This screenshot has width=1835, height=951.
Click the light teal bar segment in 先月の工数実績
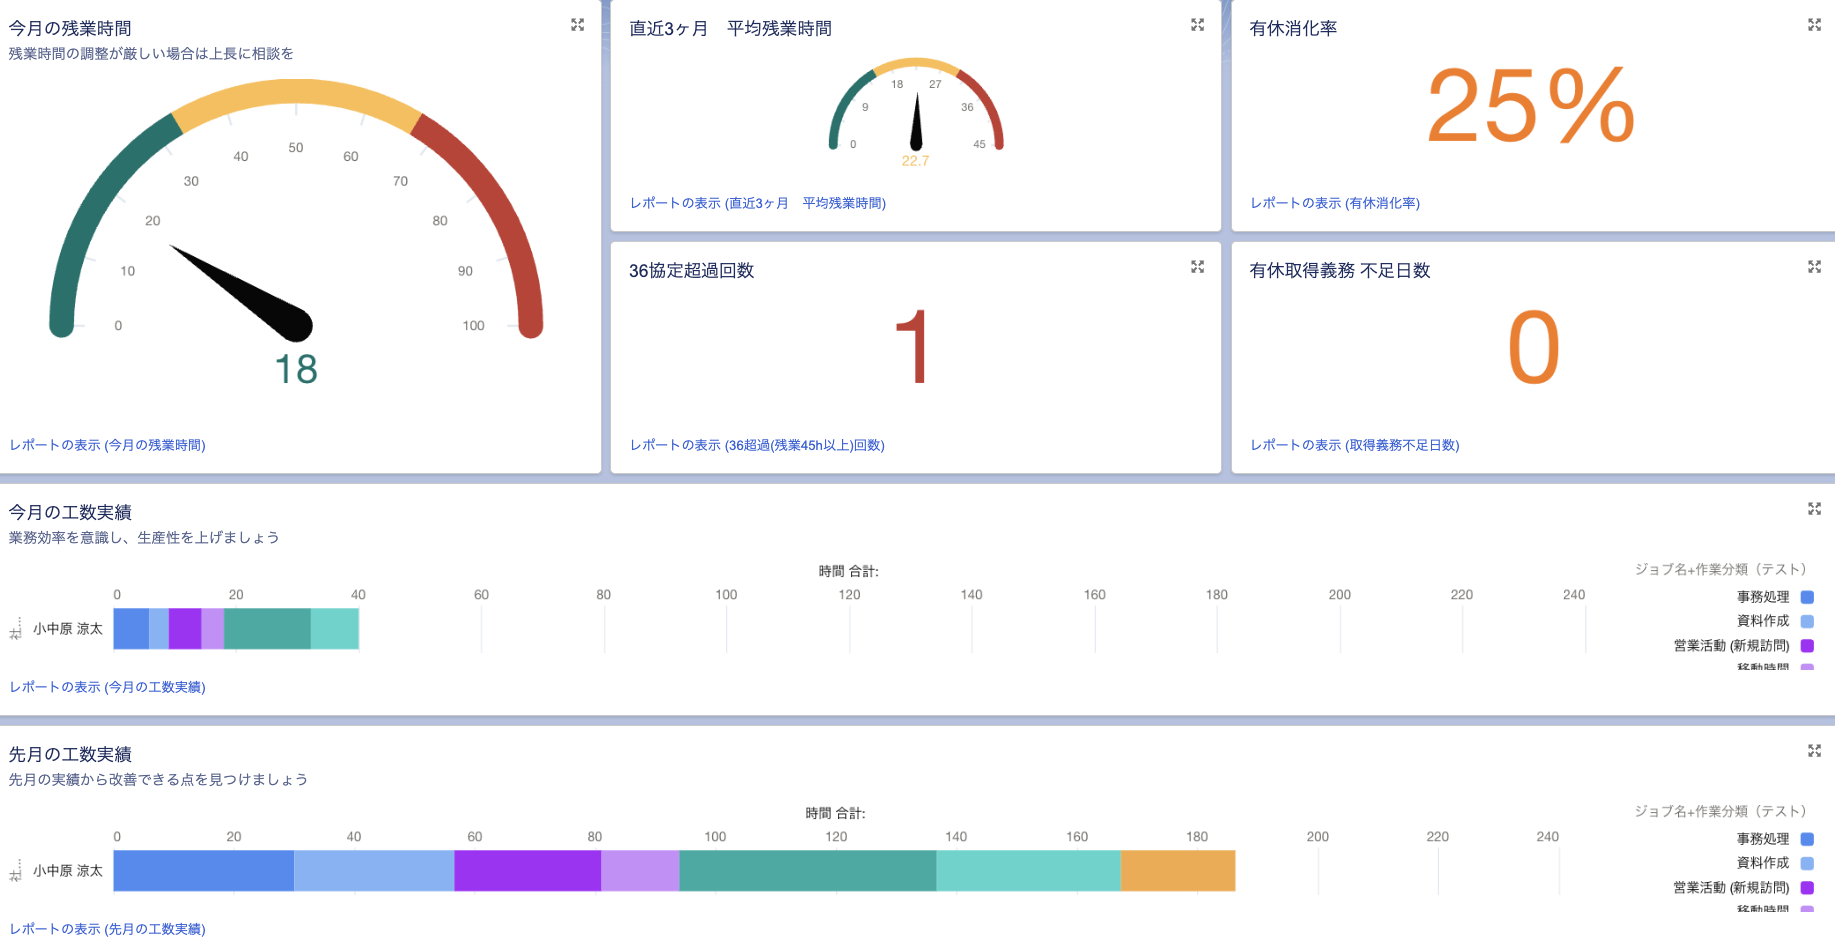pyautogui.click(x=1029, y=871)
